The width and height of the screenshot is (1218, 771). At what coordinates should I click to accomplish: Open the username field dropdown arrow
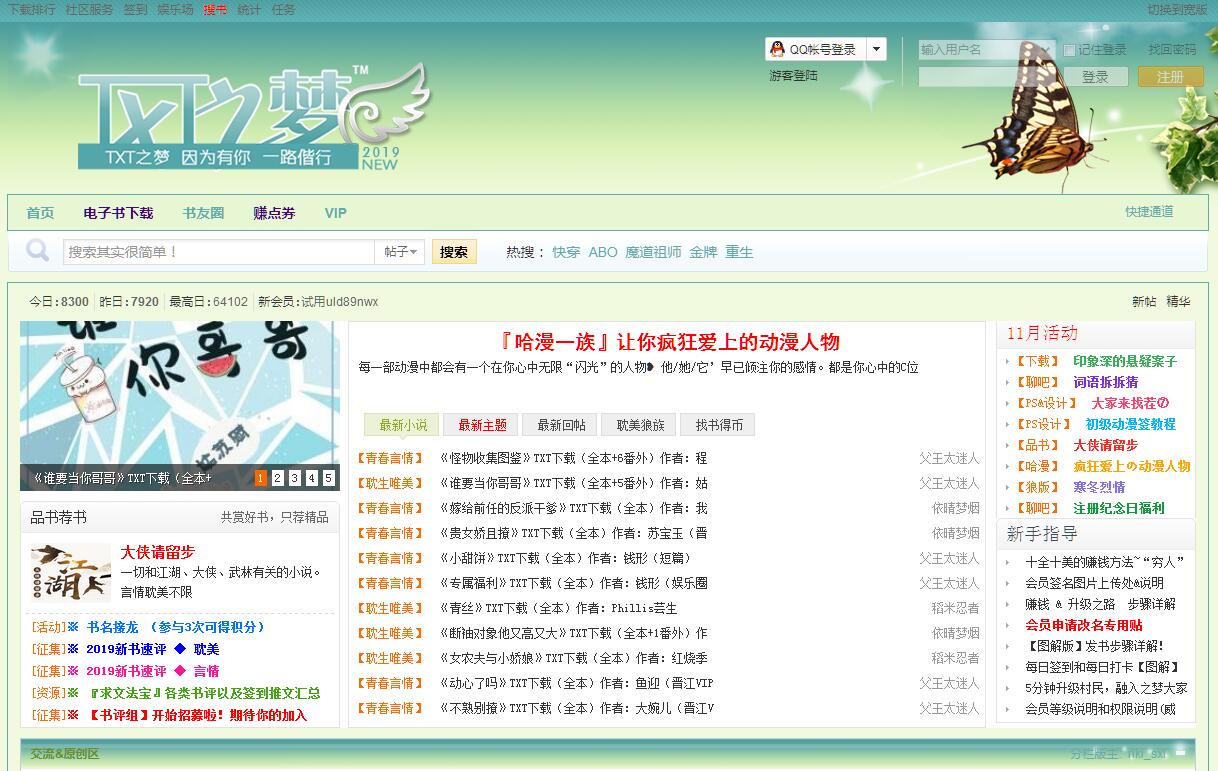[1047, 49]
